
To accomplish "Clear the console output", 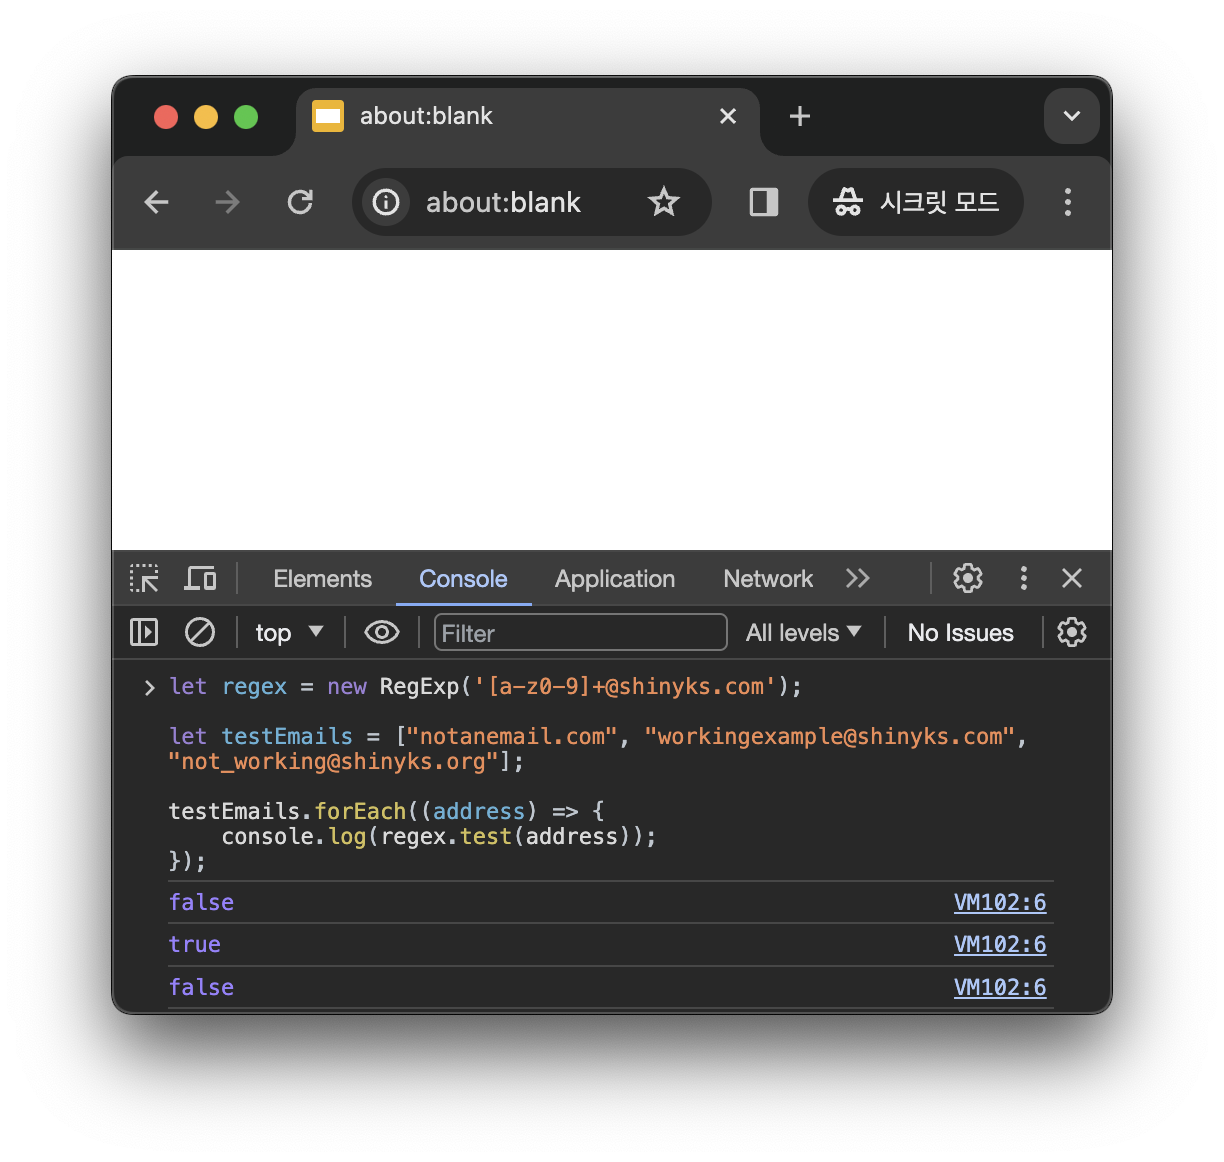I will pyautogui.click(x=200, y=632).
